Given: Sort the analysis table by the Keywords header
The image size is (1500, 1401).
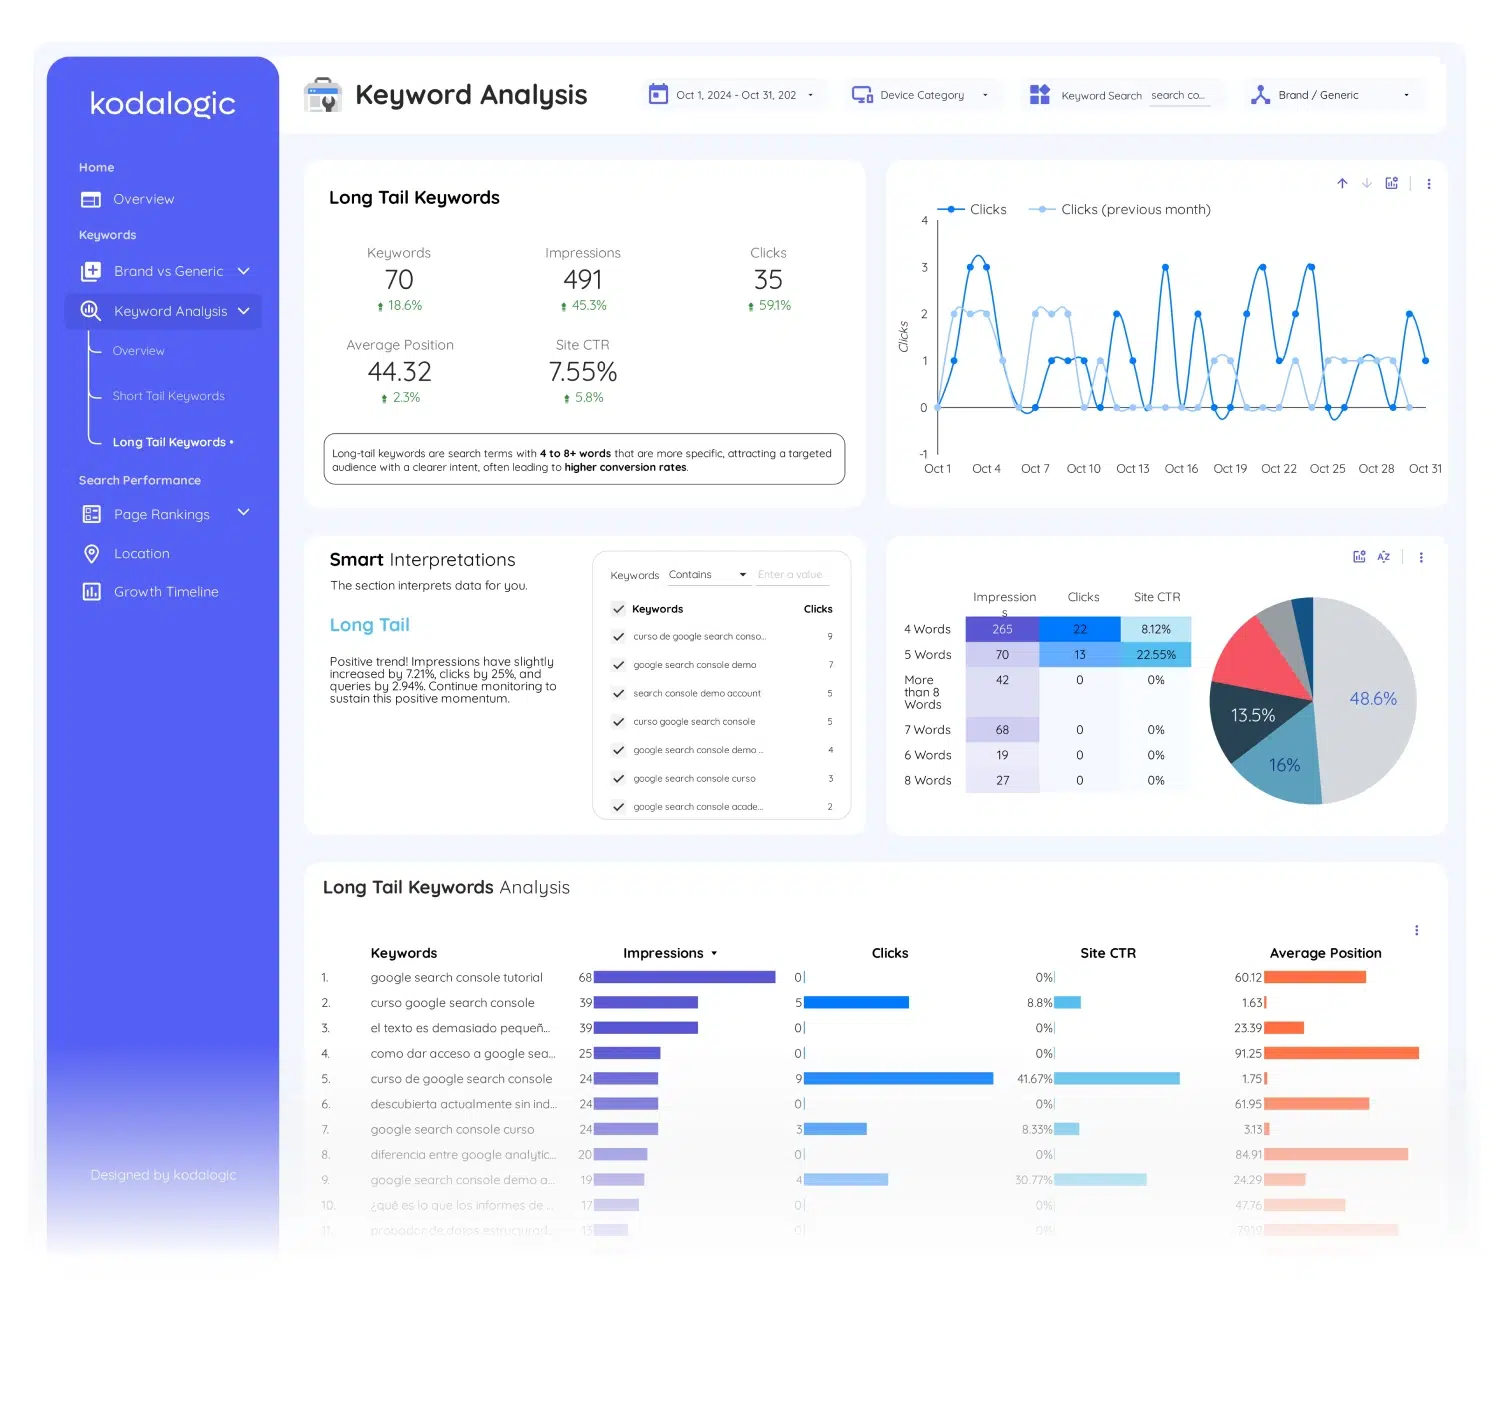Looking at the screenshot, I should click(x=404, y=953).
